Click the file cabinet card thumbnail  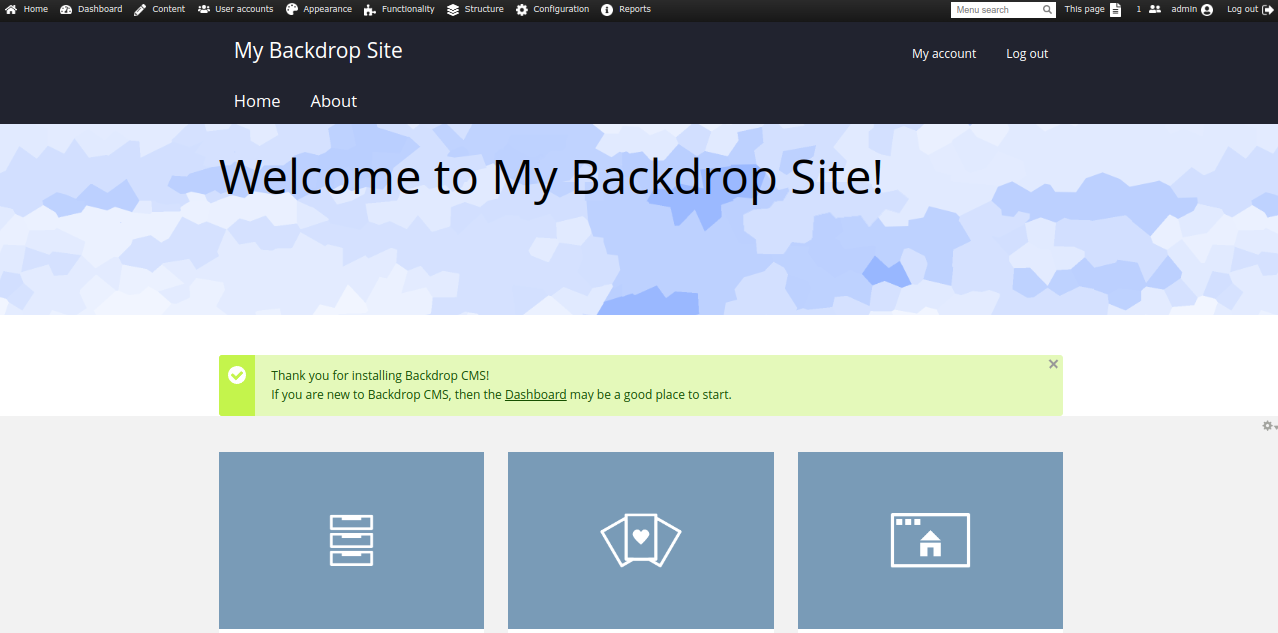[x=351, y=540]
